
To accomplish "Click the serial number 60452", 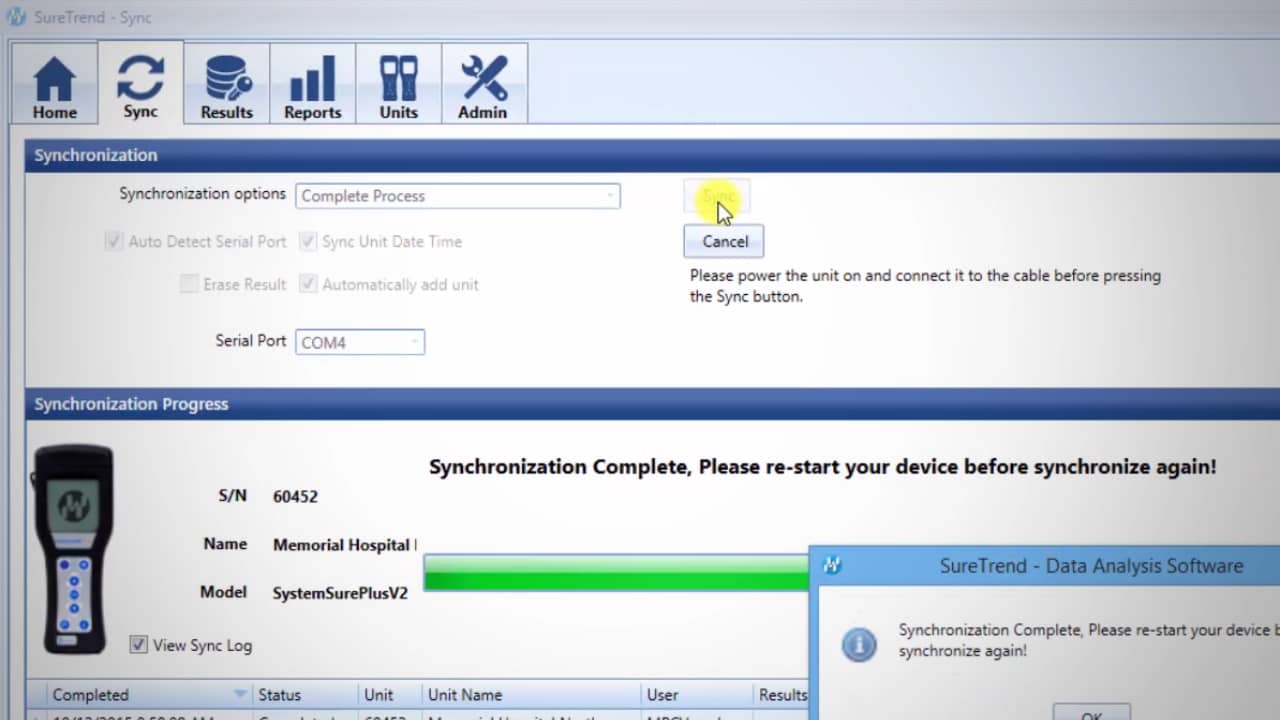I will click(x=295, y=496).
